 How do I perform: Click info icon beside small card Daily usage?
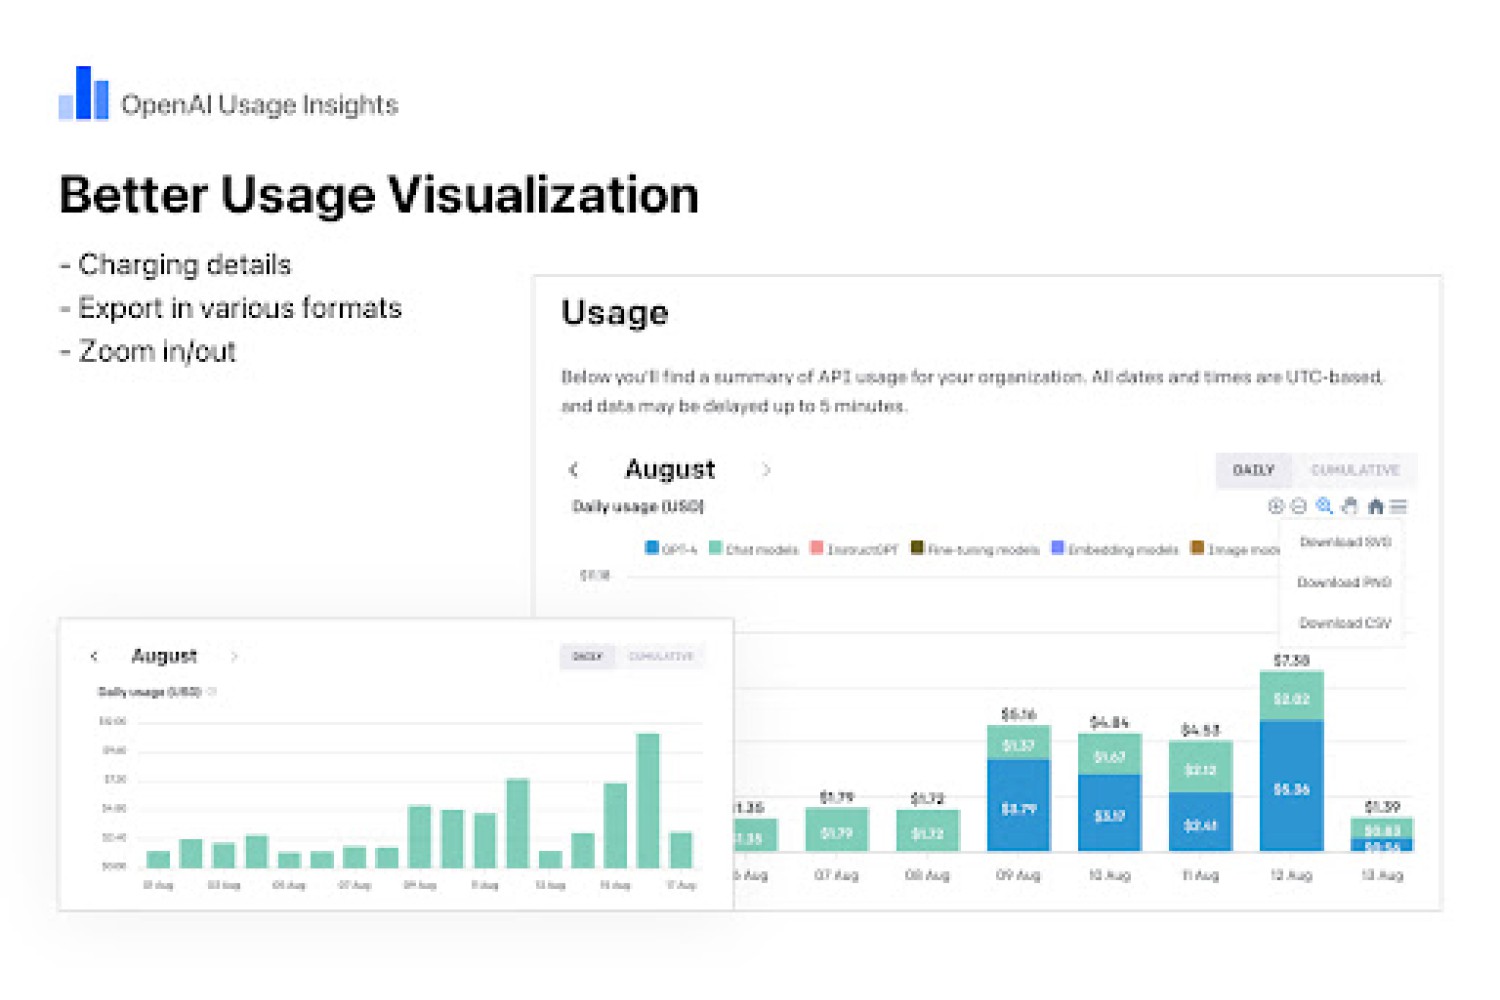212,691
